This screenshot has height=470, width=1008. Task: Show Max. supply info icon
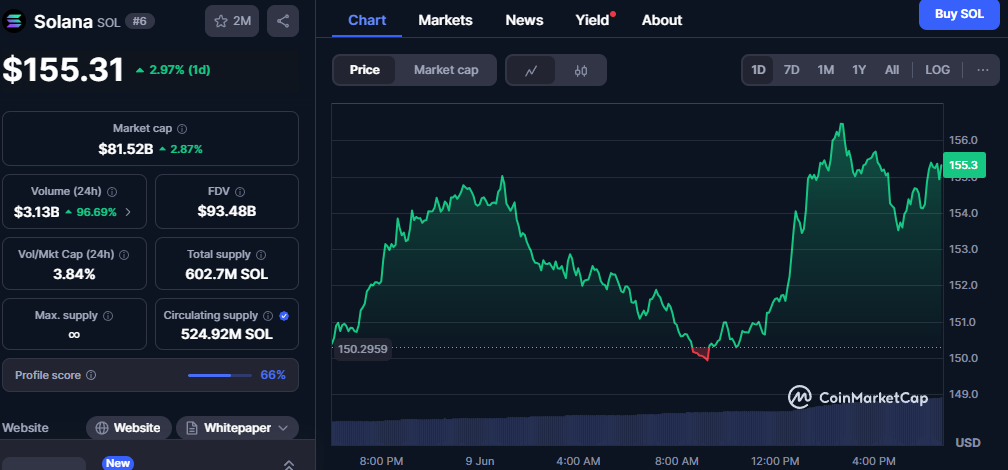click(x=108, y=316)
